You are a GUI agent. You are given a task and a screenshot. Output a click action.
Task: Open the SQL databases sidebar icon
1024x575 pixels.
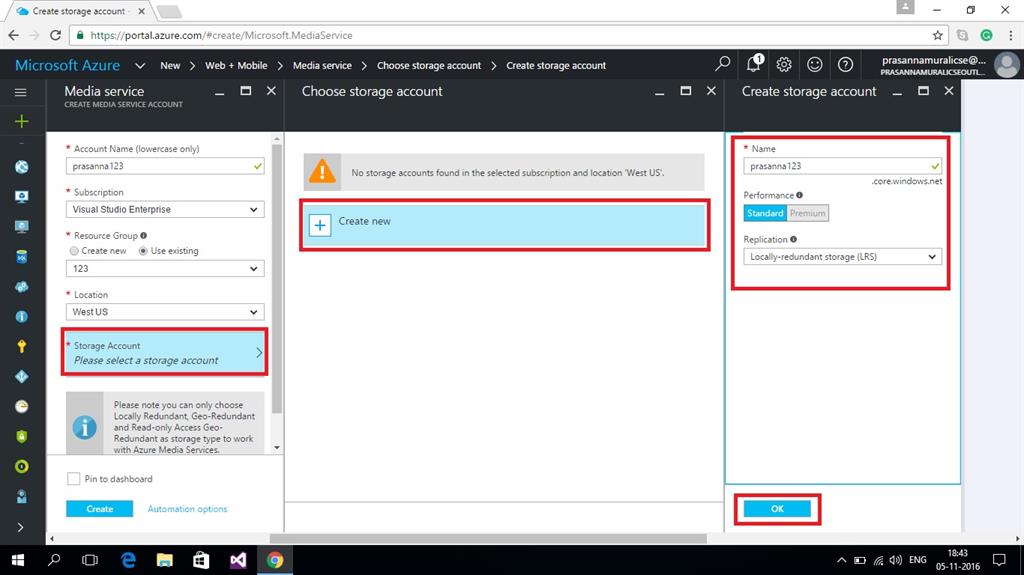(x=22, y=257)
